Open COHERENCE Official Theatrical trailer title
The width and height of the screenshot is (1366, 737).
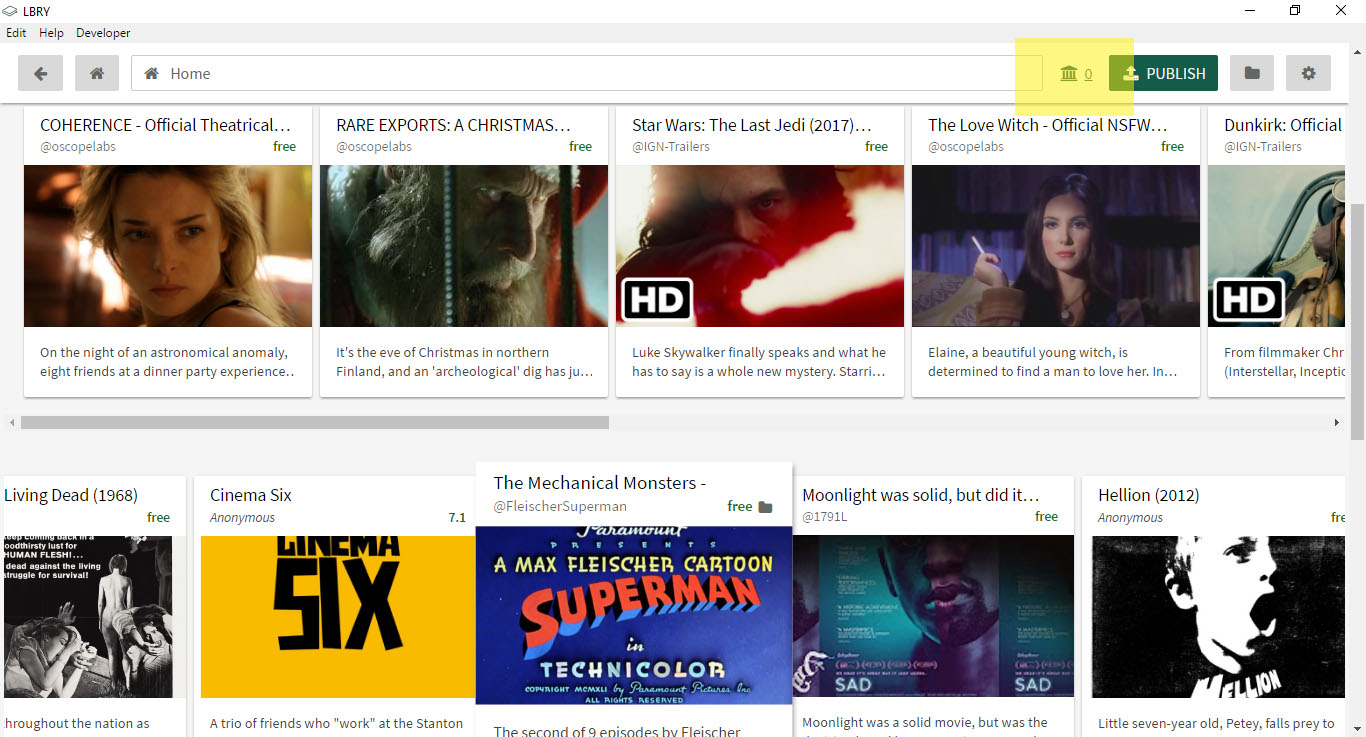(165, 125)
